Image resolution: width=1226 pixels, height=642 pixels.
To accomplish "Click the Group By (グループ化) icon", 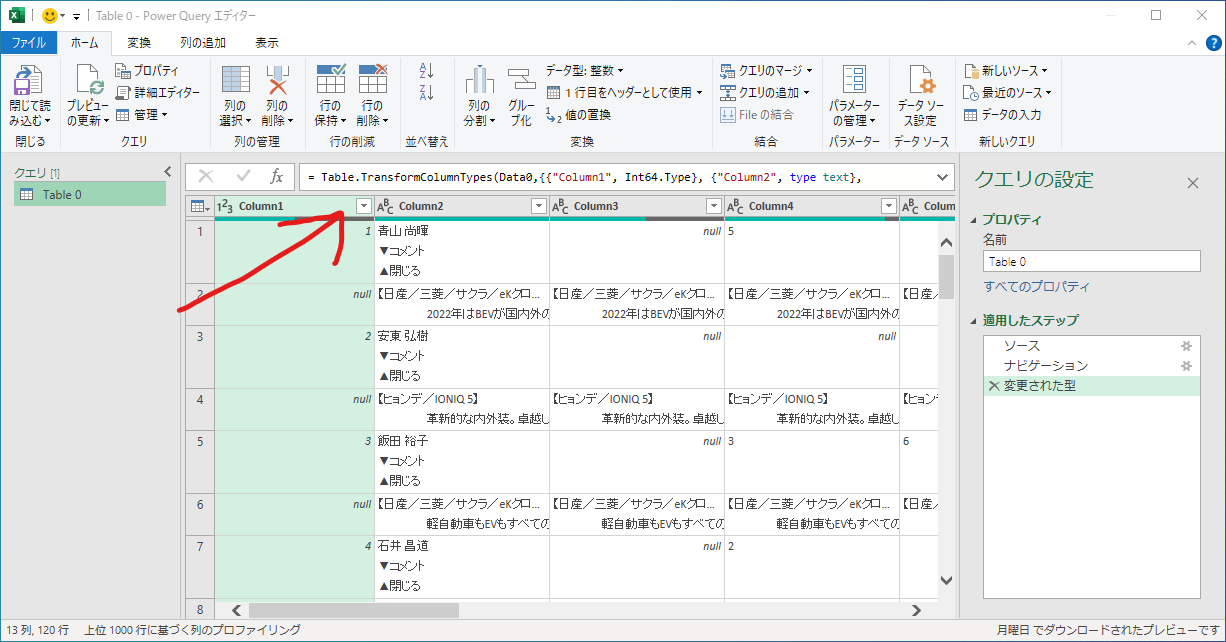I will (x=521, y=82).
